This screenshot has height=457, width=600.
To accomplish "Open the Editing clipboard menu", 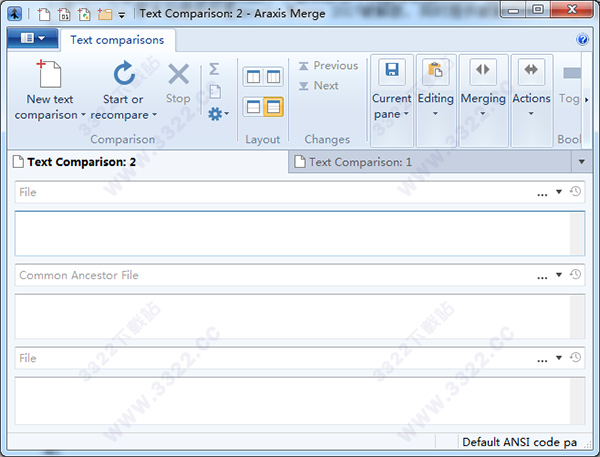I will click(436, 101).
